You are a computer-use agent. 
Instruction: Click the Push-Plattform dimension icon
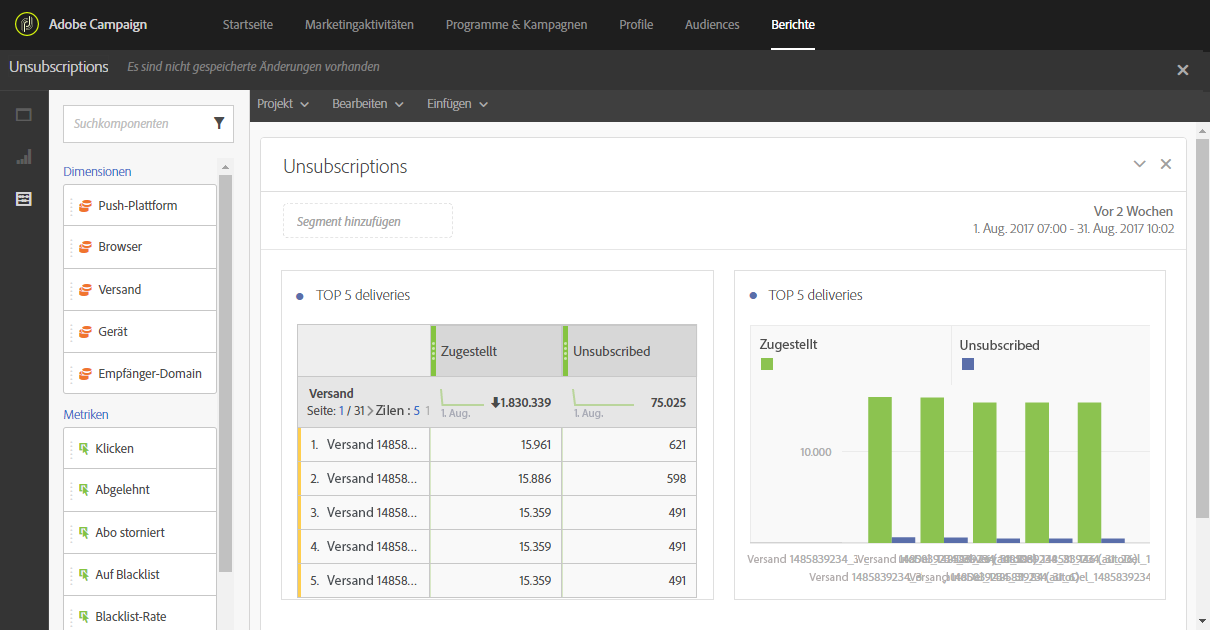click(x=85, y=206)
